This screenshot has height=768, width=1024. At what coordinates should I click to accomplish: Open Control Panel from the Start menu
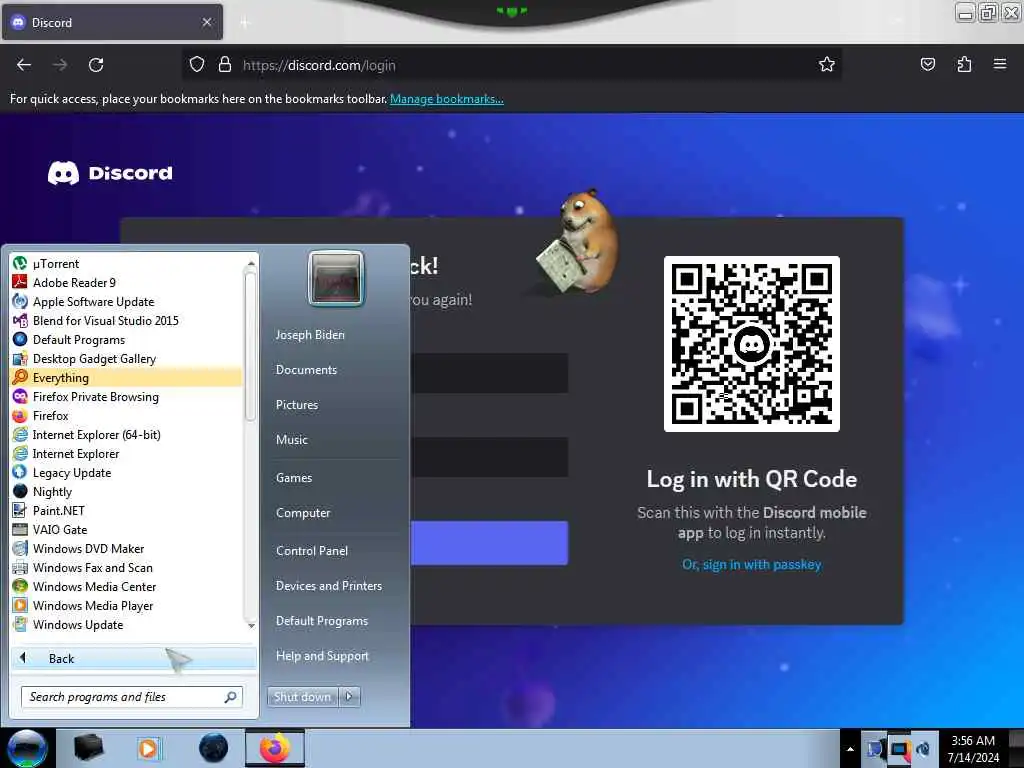click(312, 551)
